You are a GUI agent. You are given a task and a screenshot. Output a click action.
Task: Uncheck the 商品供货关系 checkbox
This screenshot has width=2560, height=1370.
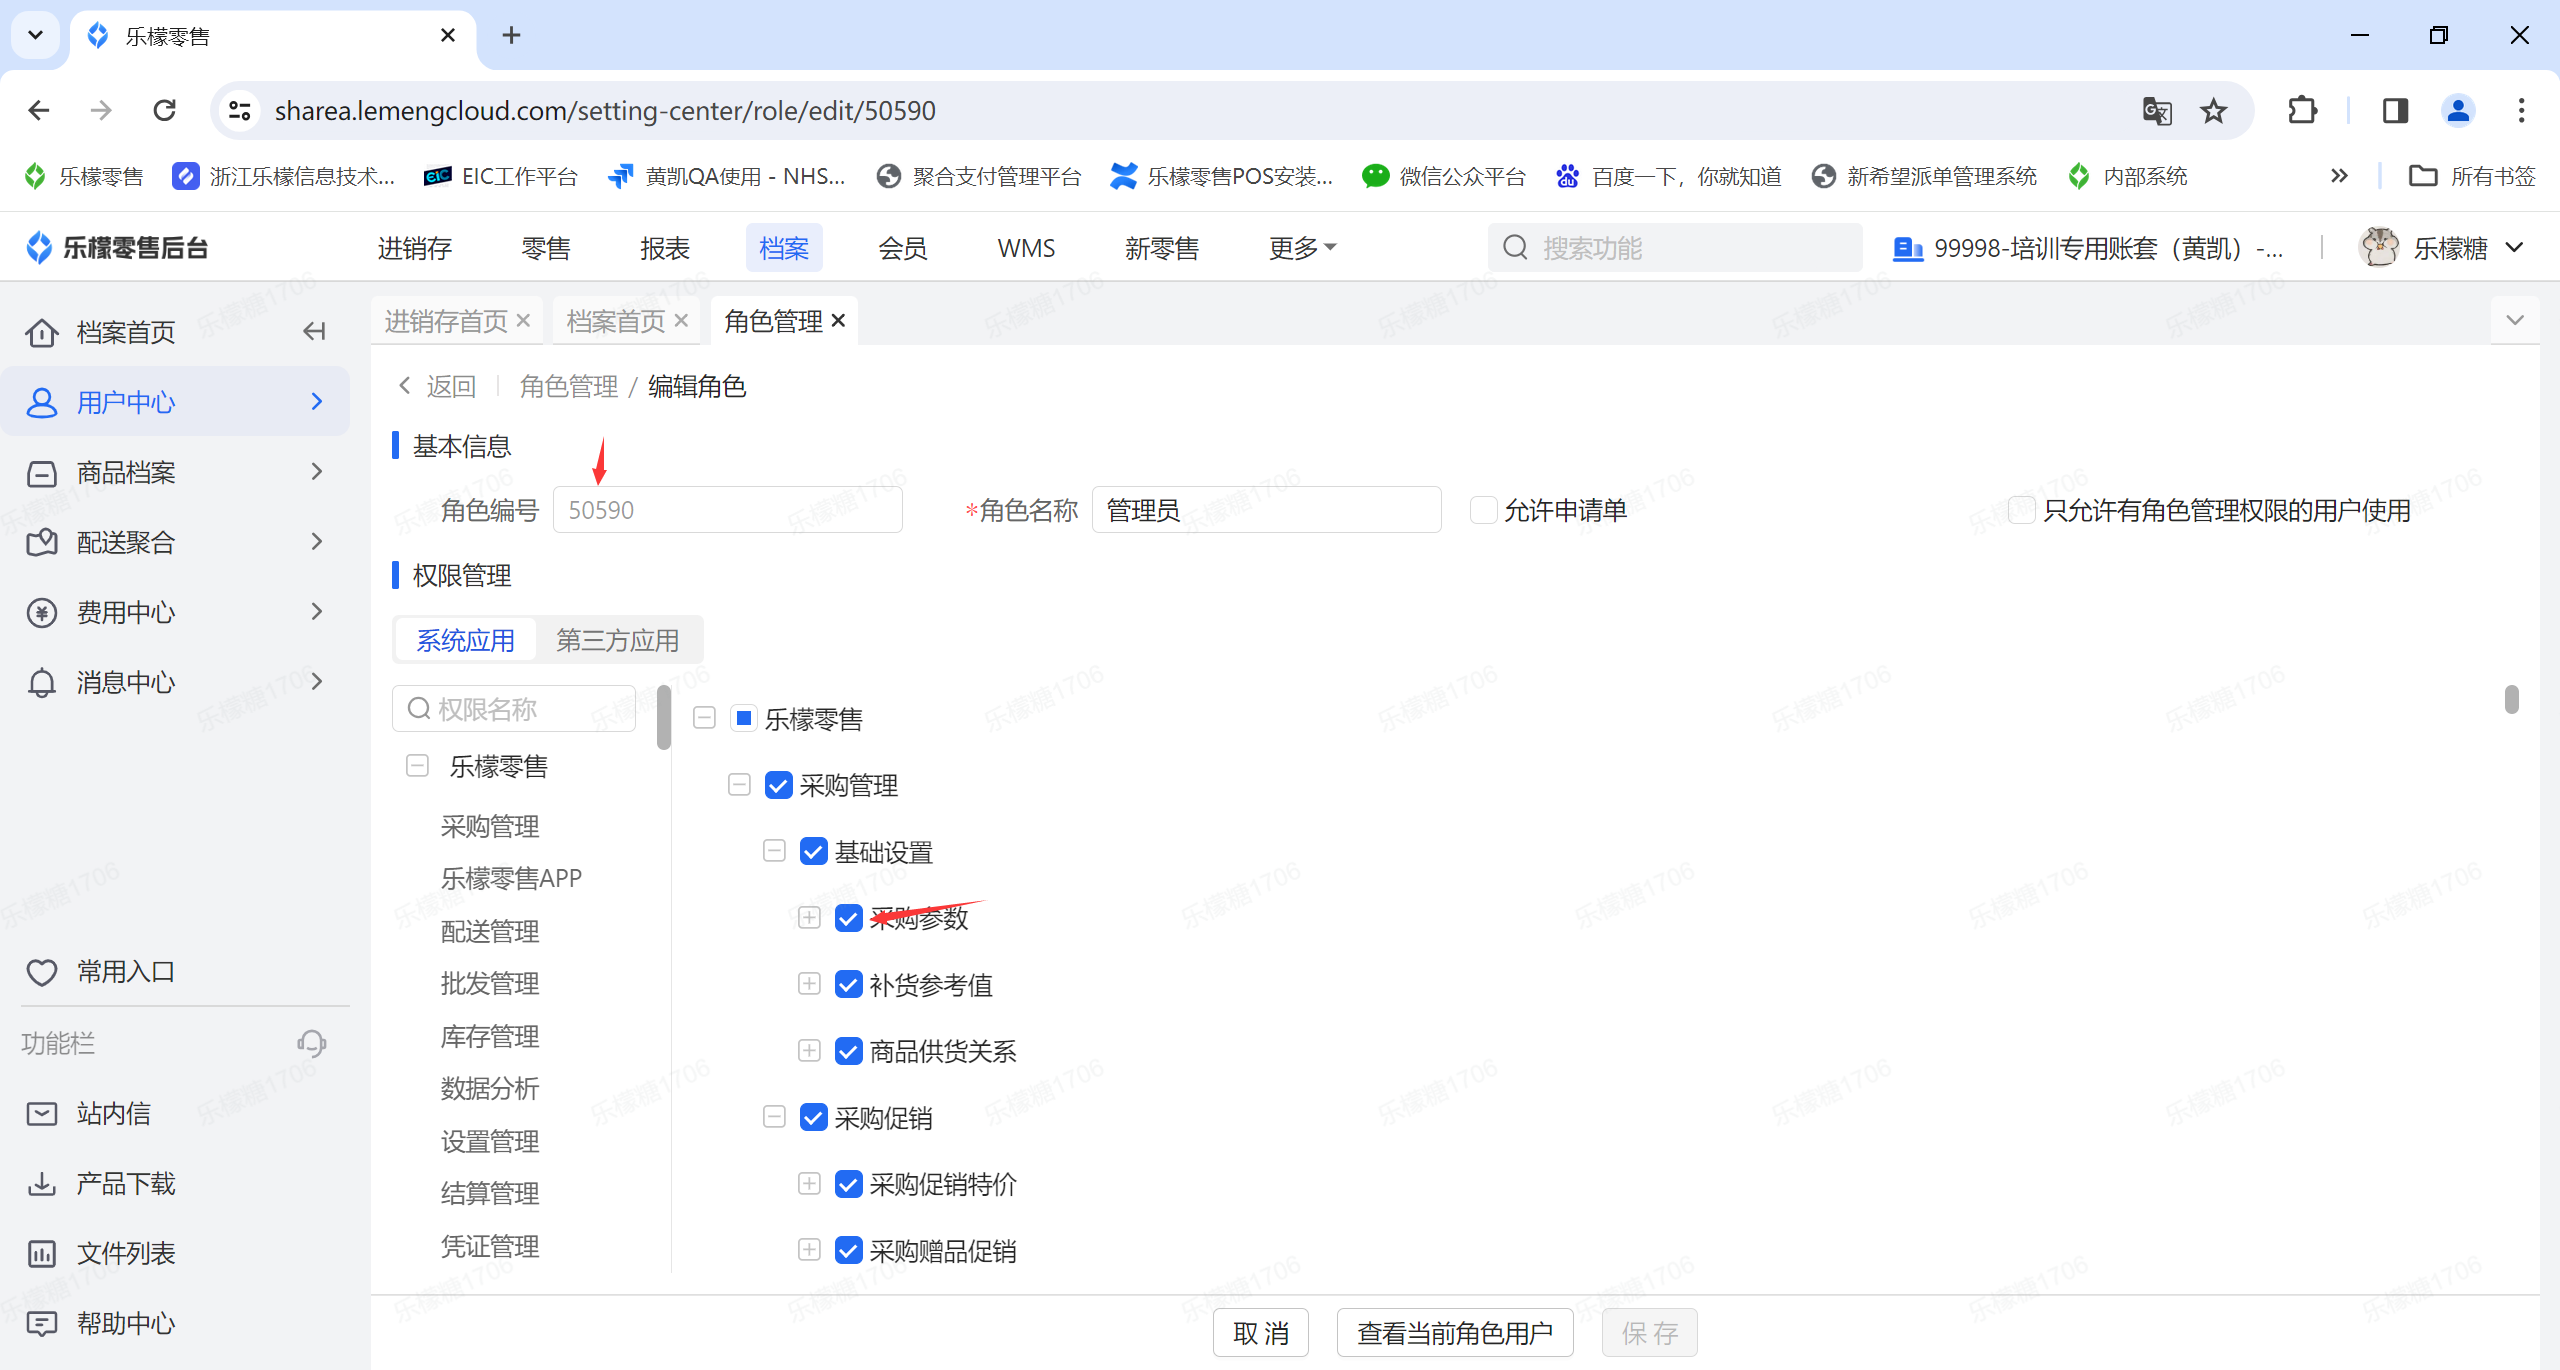pos(849,1051)
